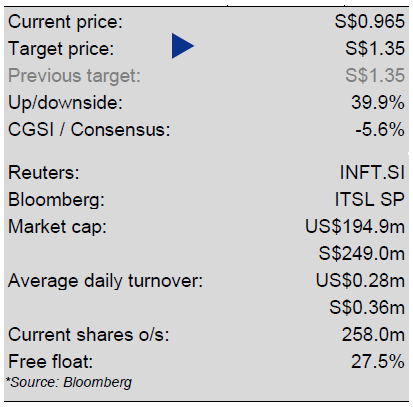Click the 27.5% free float value
This screenshot has height=407, width=413.
click(378, 361)
